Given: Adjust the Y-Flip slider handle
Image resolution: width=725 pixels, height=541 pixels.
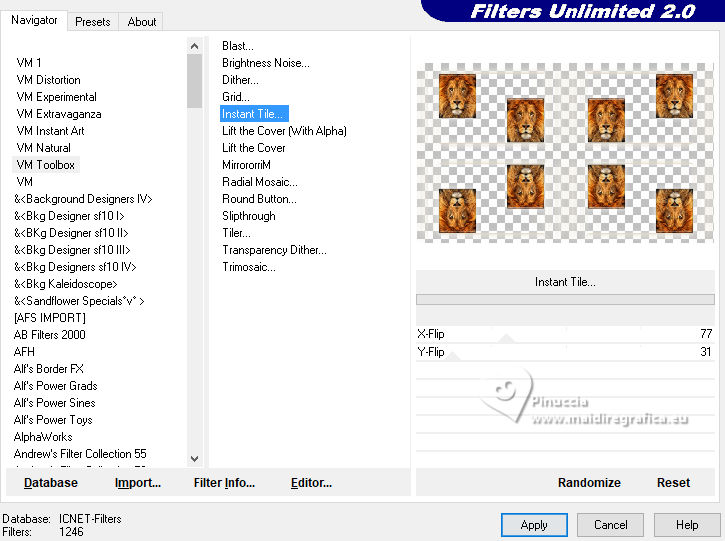Looking at the screenshot, I should coord(454,356).
